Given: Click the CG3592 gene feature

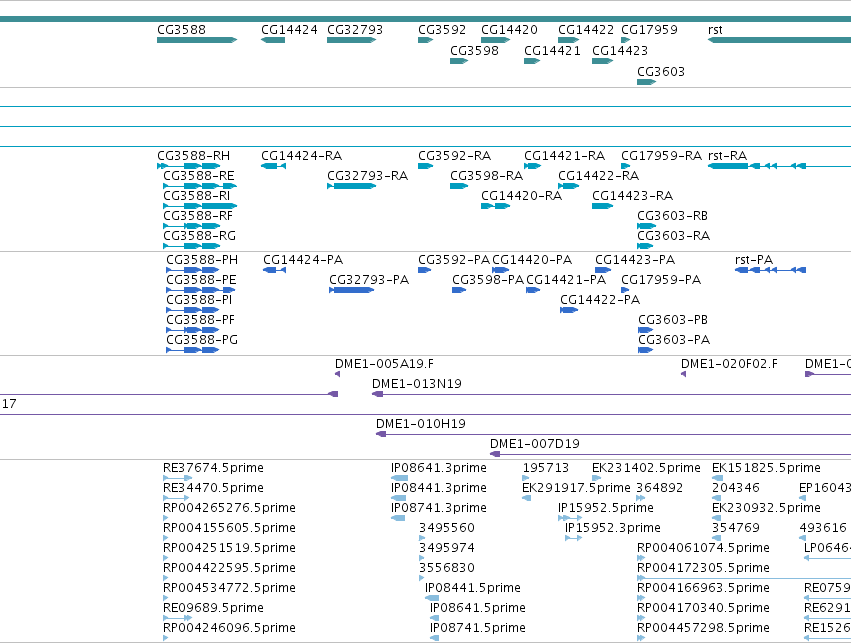Looking at the screenshot, I should 426,40.
